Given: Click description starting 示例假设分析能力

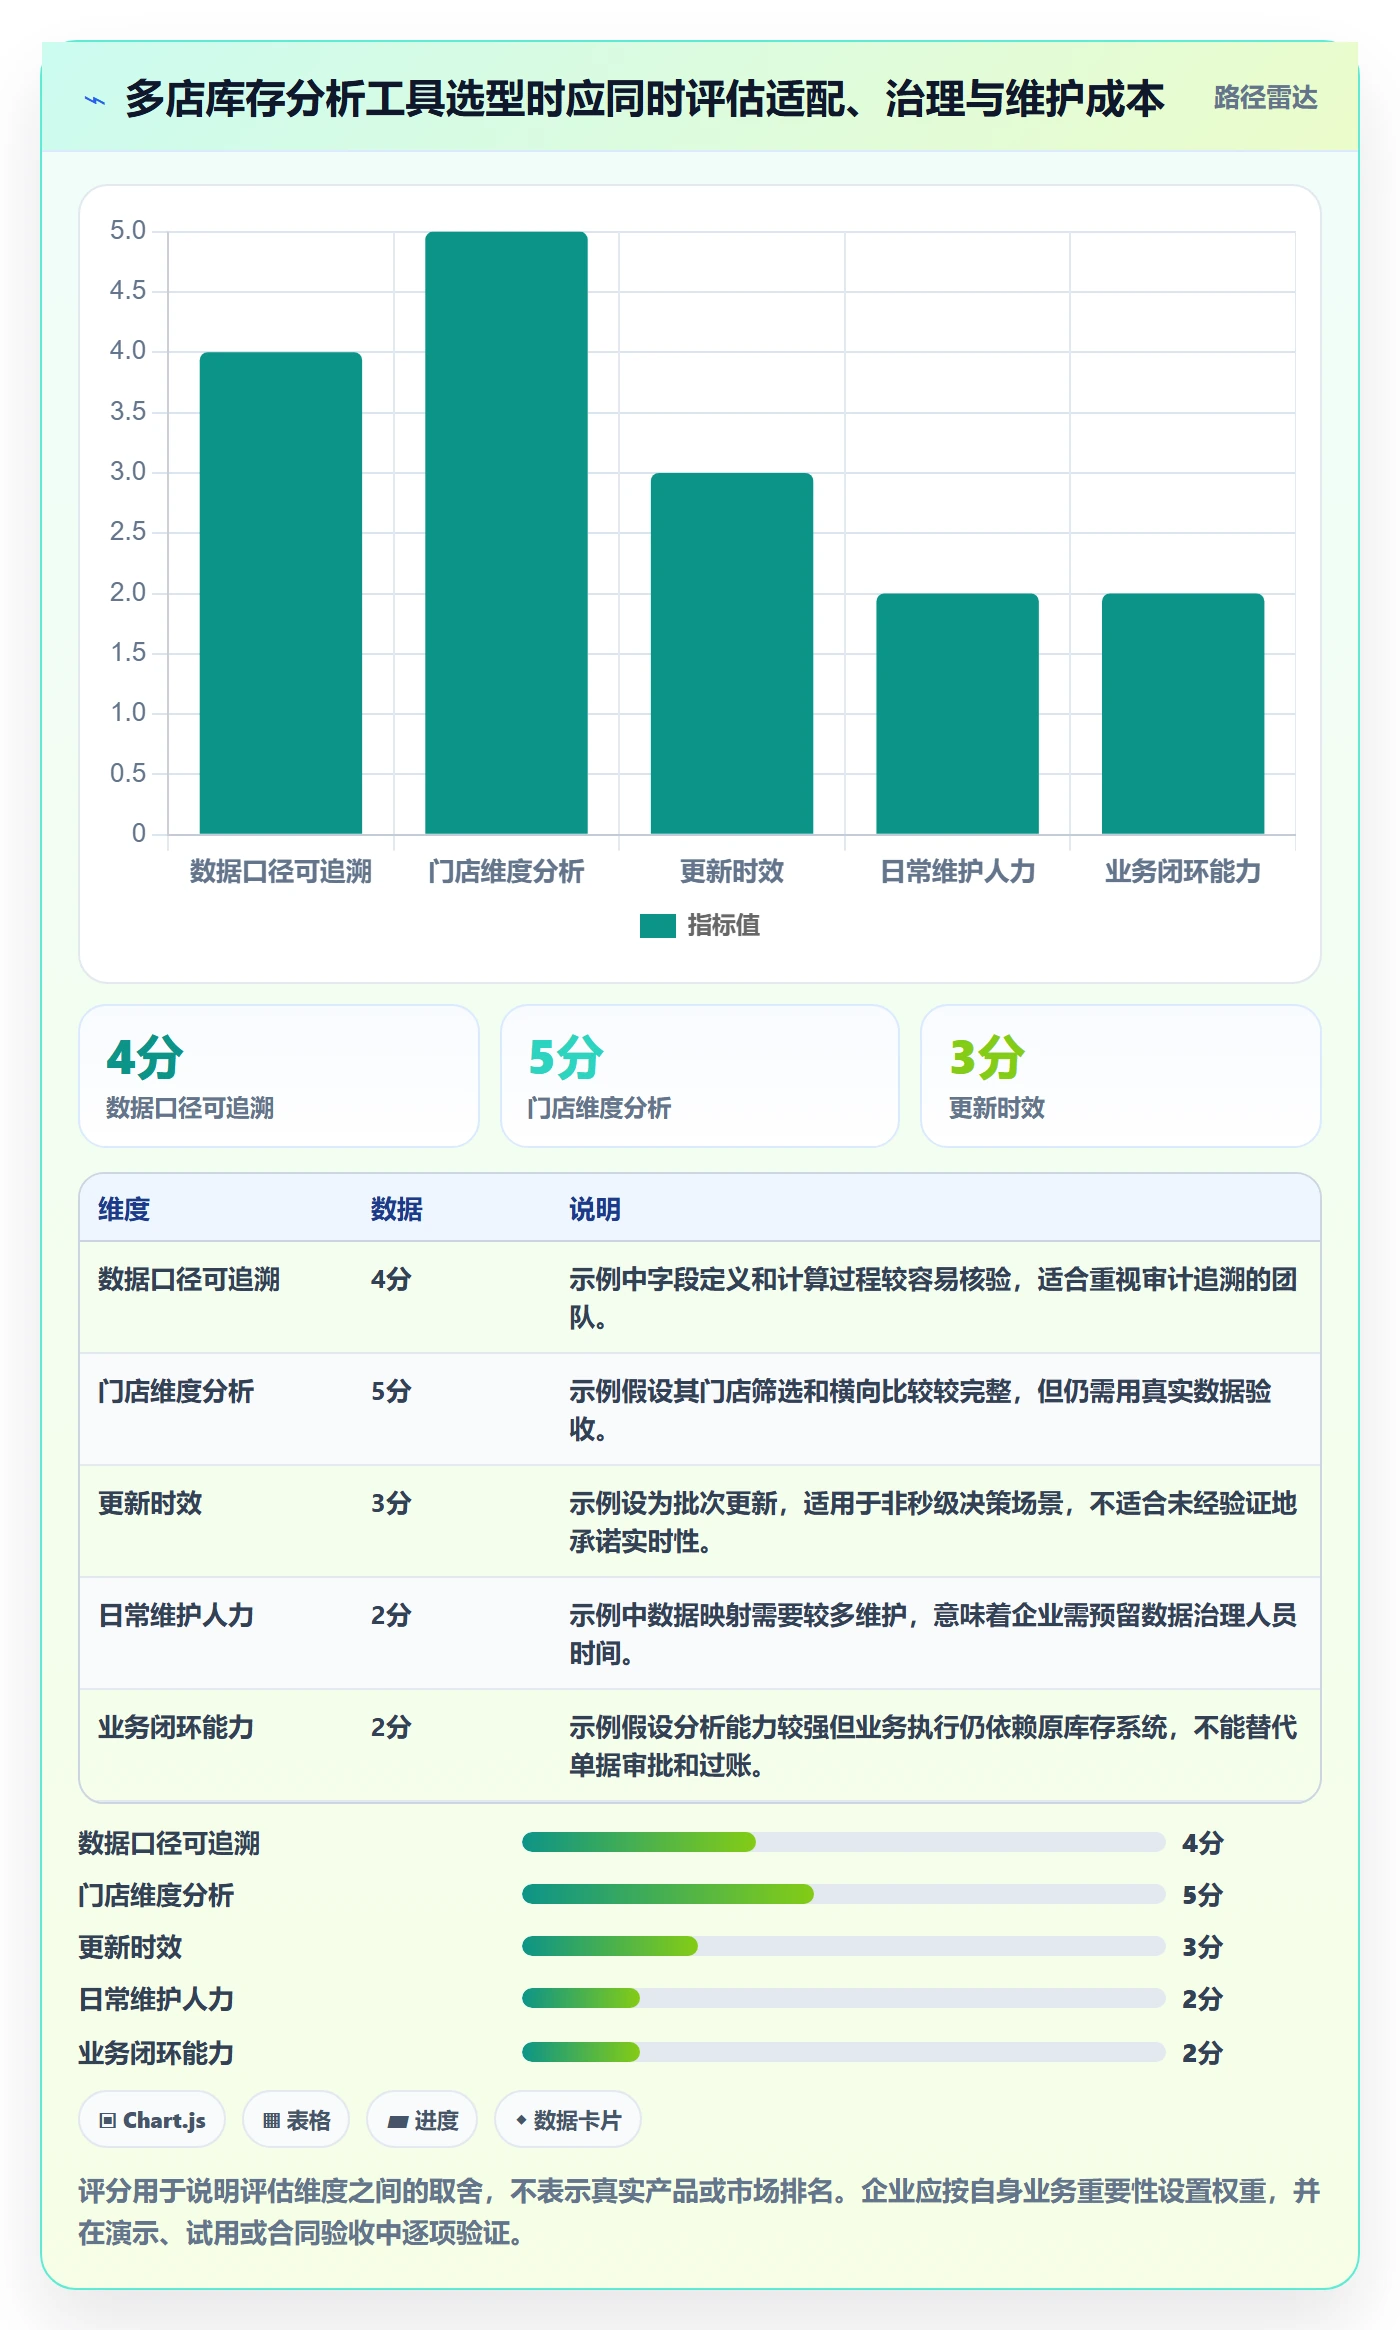Looking at the screenshot, I should click(x=933, y=1746).
